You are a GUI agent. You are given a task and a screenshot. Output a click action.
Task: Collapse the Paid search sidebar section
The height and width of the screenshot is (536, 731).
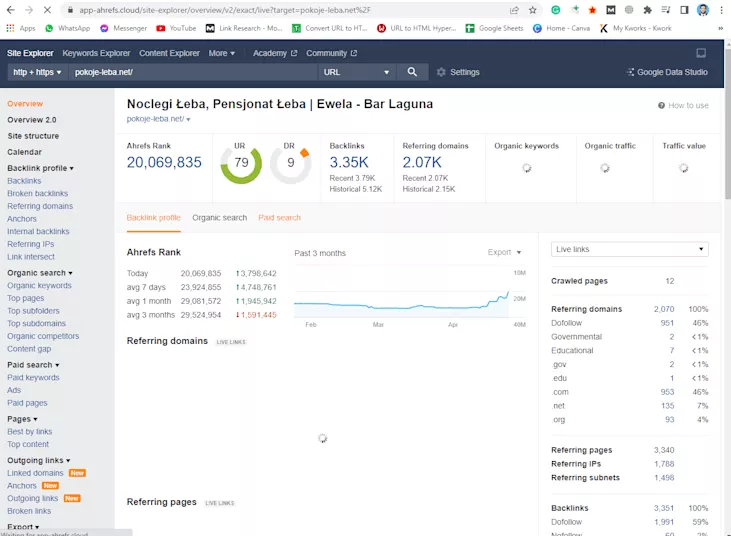33,364
